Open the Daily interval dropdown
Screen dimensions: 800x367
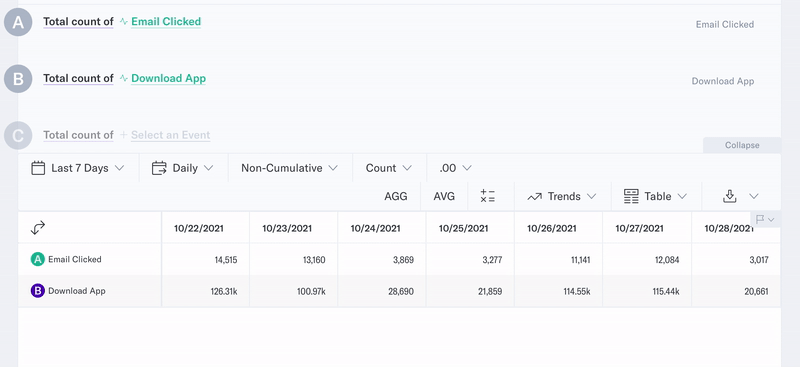pos(183,168)
